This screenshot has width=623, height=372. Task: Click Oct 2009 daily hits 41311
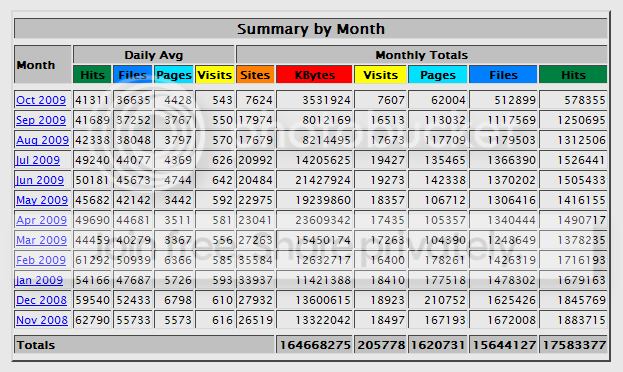point(92,100)
